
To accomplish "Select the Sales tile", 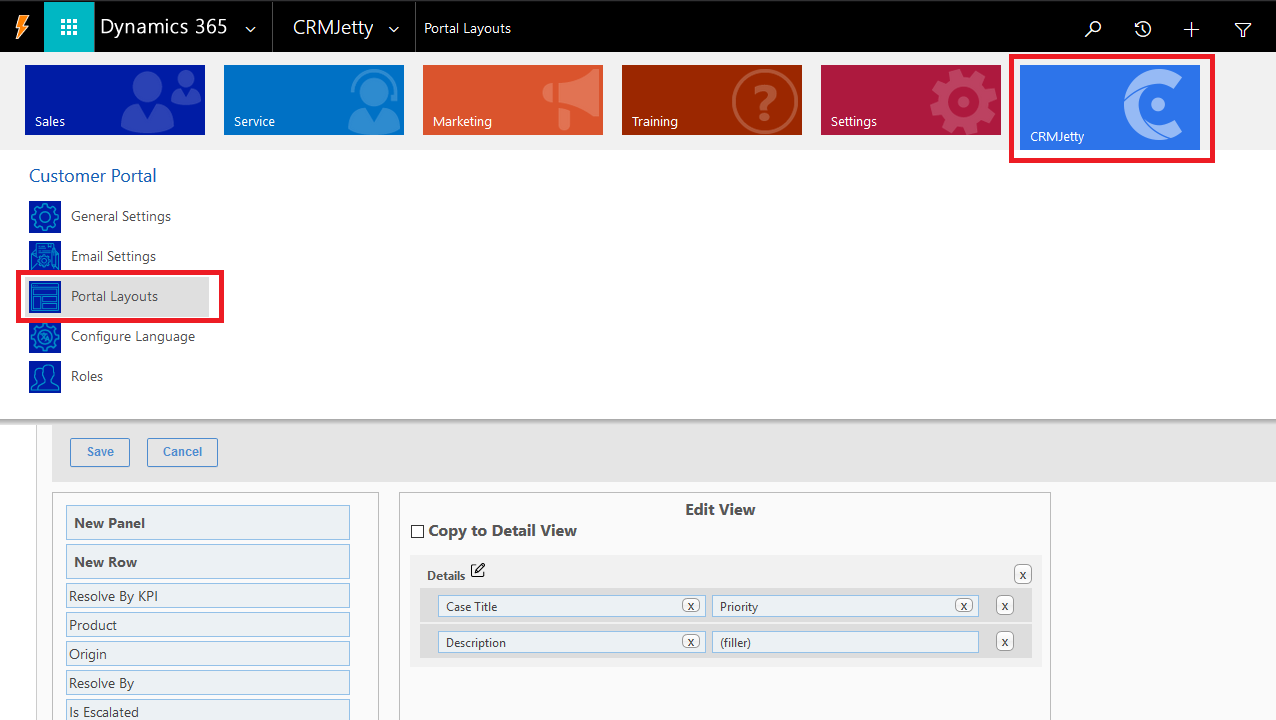I will click(x=115, y=100).
